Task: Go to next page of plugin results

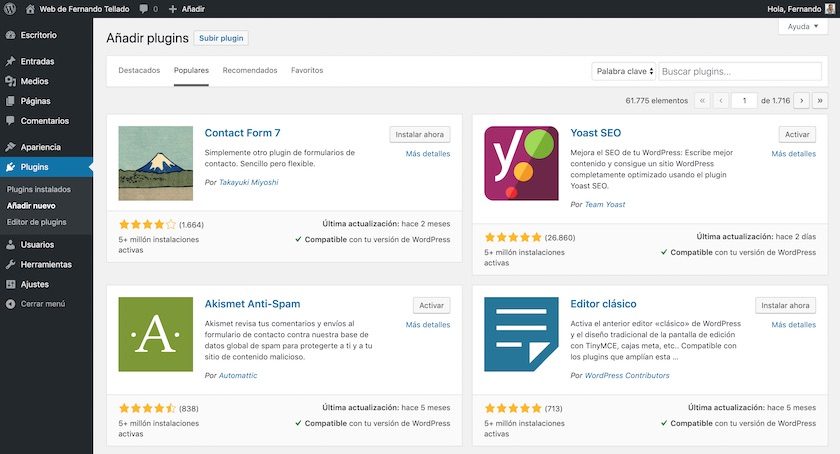Action: (802, 100)
